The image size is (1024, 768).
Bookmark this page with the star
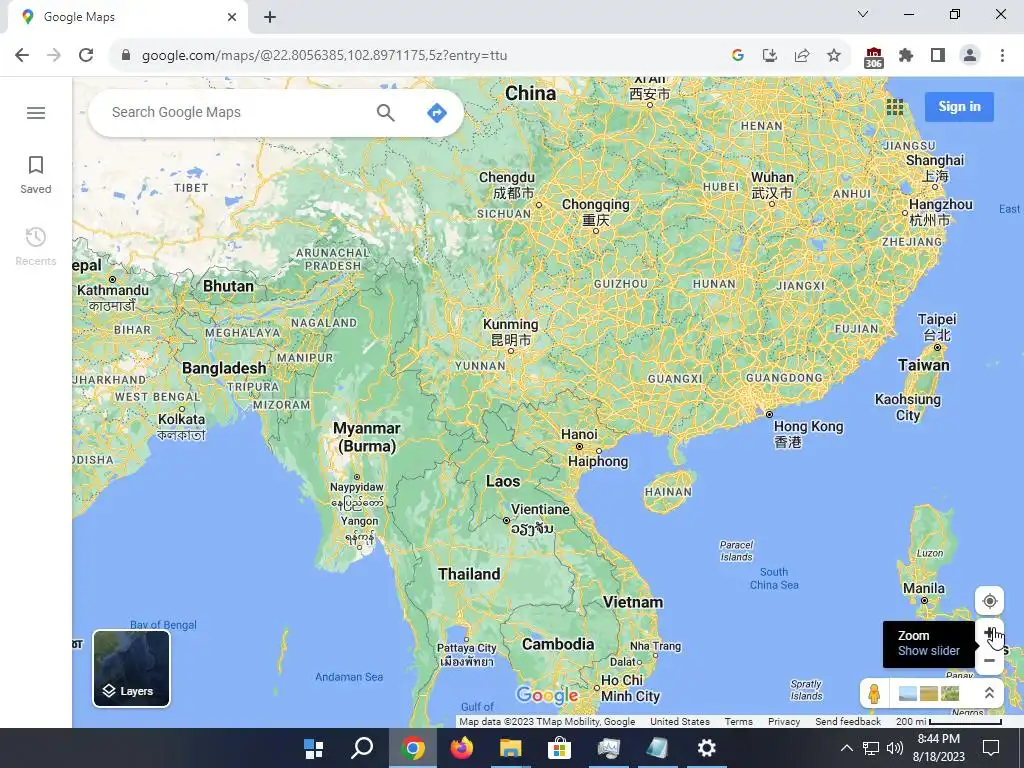(x=833, y=55)
